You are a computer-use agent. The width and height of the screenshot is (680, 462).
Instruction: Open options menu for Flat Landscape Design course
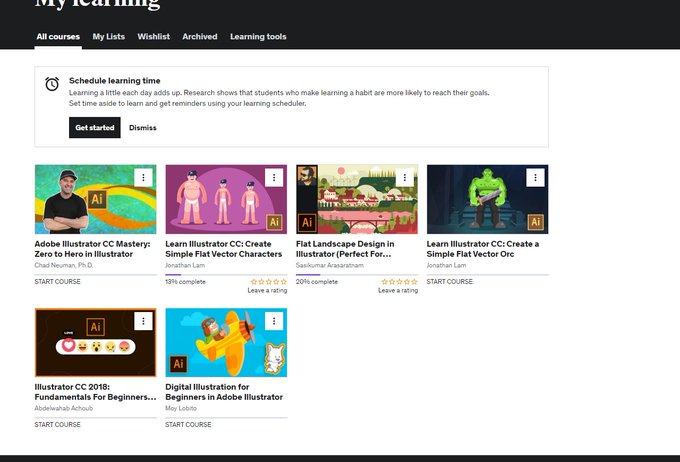pyautogui.click(x=405, y=177)
